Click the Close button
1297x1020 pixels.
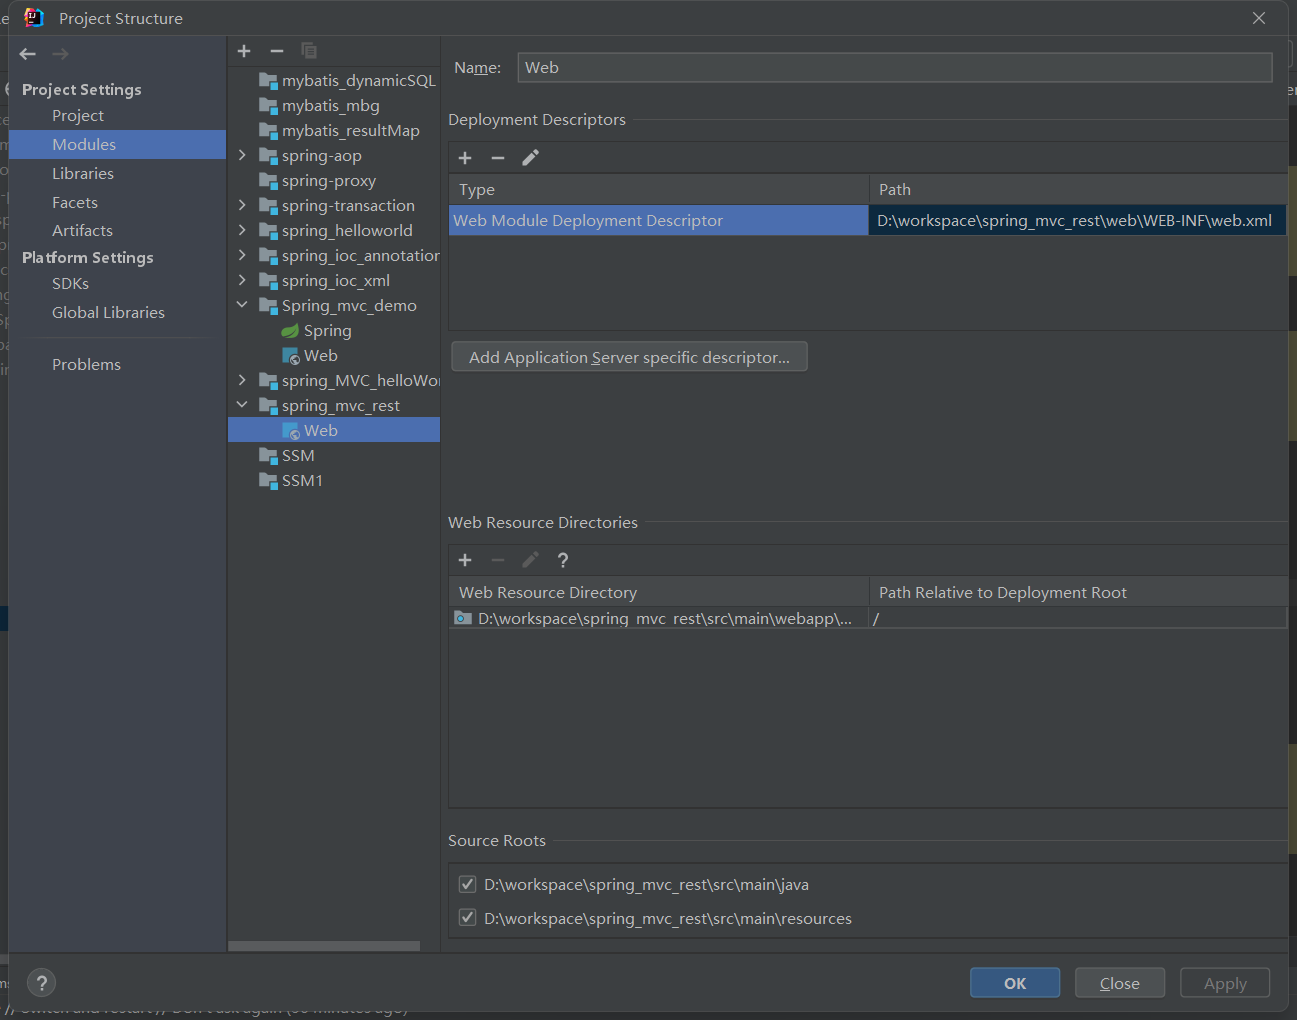(x=1120, y=983)
